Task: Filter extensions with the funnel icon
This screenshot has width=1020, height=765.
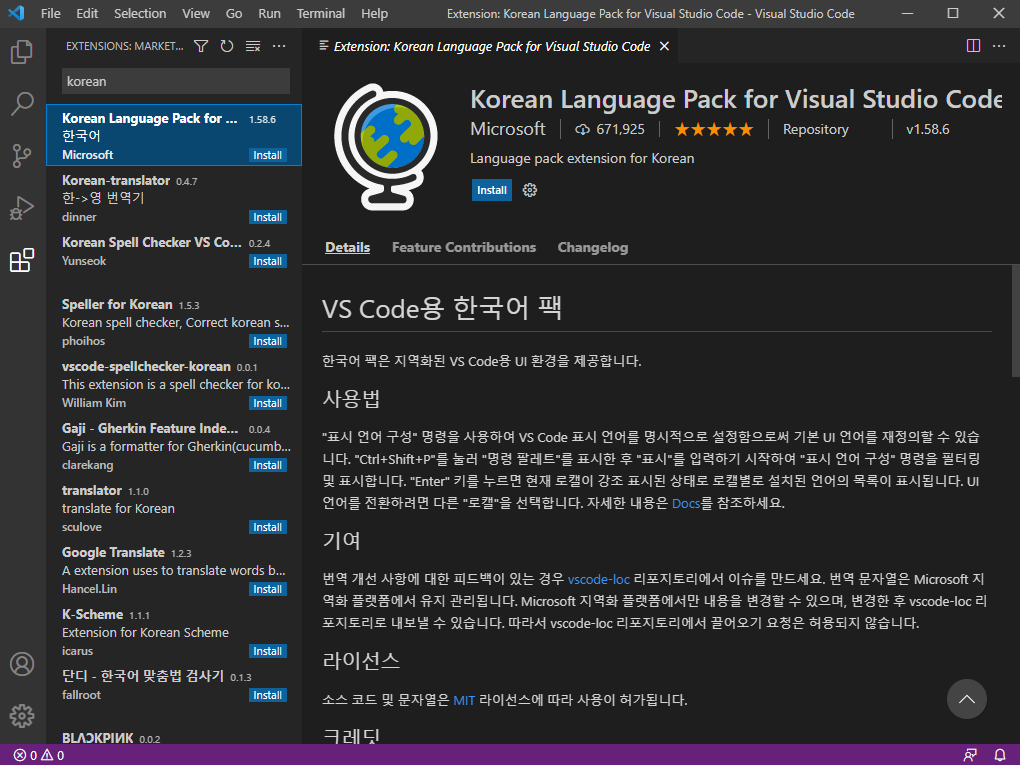Action: click(201, 46)
